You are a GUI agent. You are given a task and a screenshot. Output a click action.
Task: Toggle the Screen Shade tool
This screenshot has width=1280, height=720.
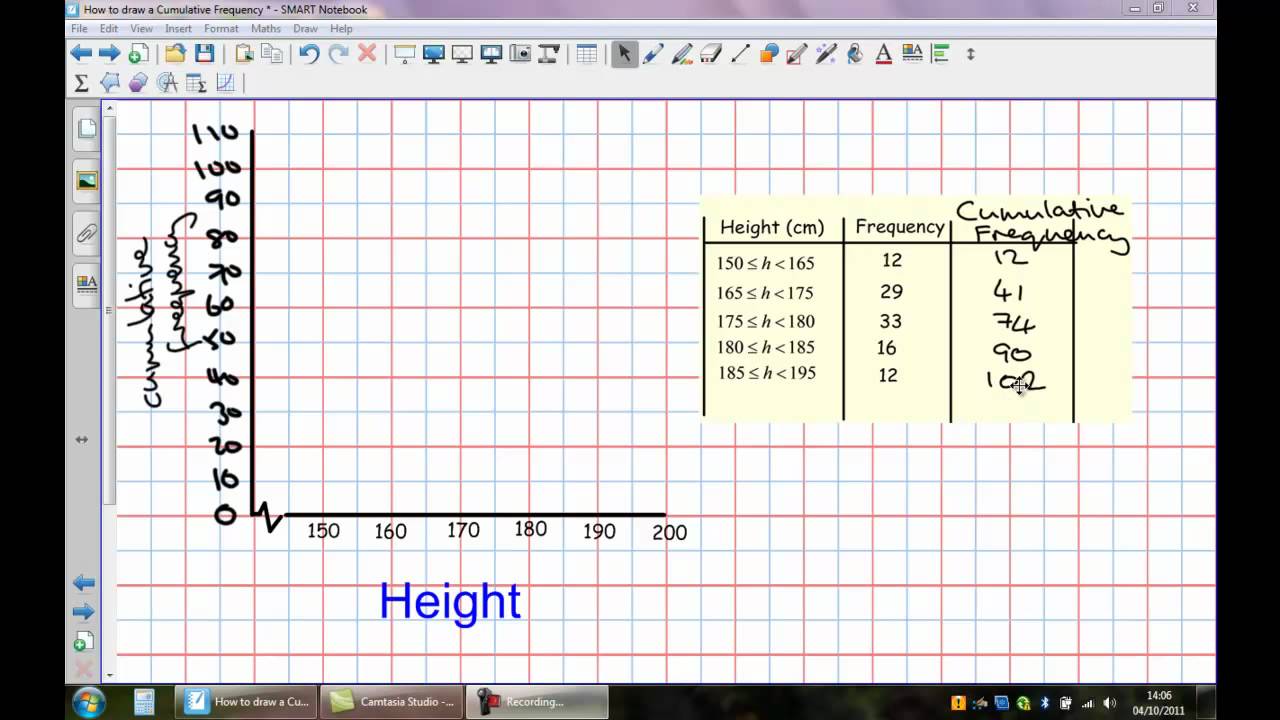coord(405,54)
